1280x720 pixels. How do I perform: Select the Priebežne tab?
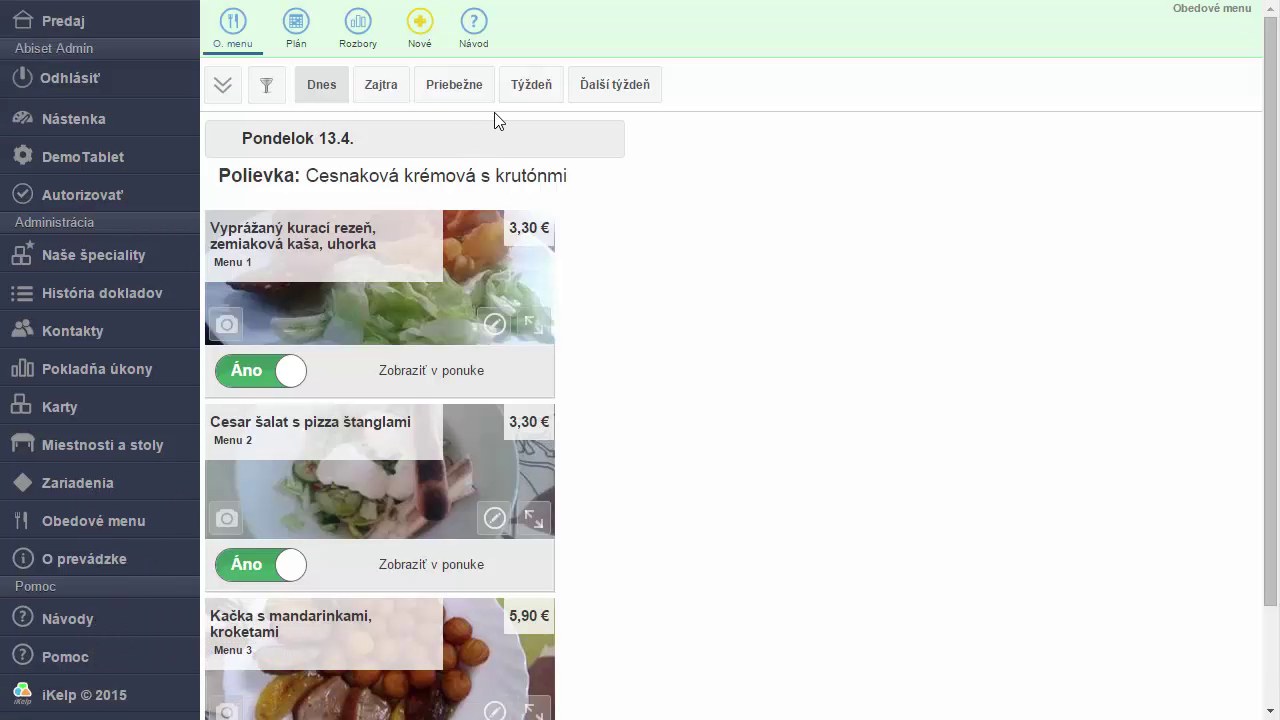[x=454, y=85]
